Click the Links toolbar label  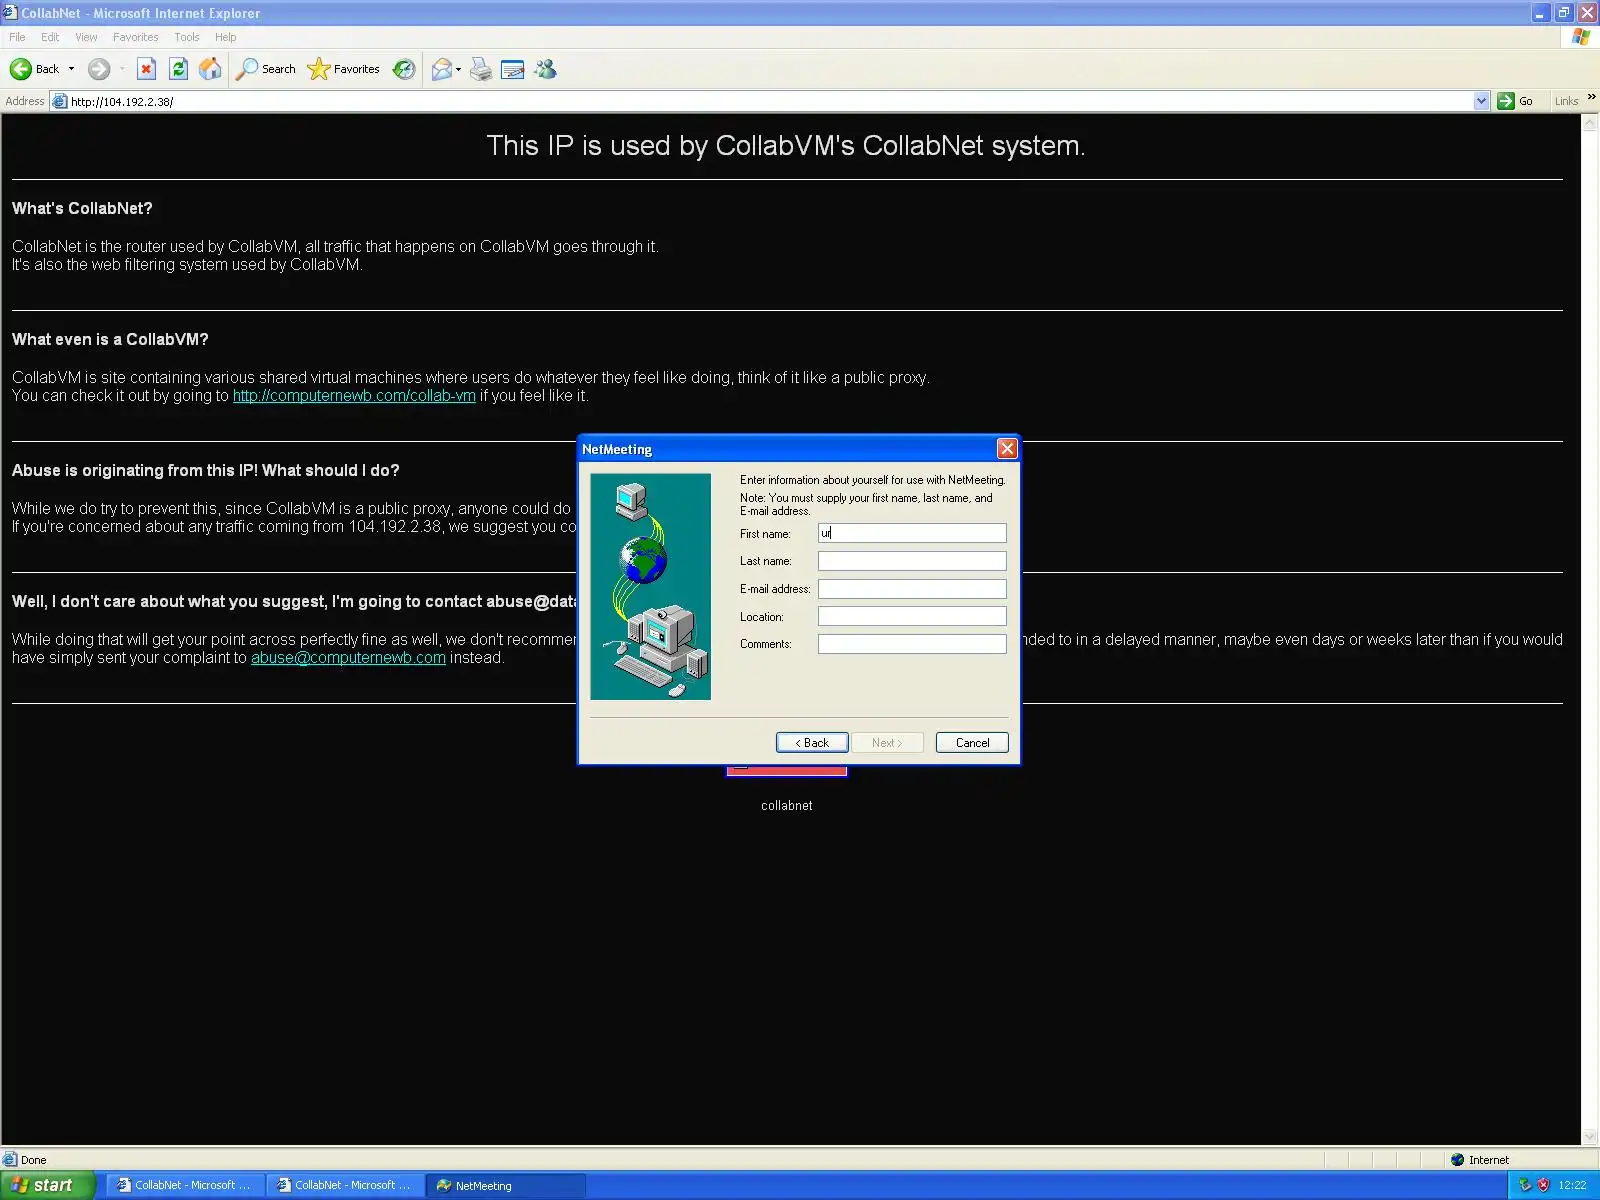point(1566,101)
